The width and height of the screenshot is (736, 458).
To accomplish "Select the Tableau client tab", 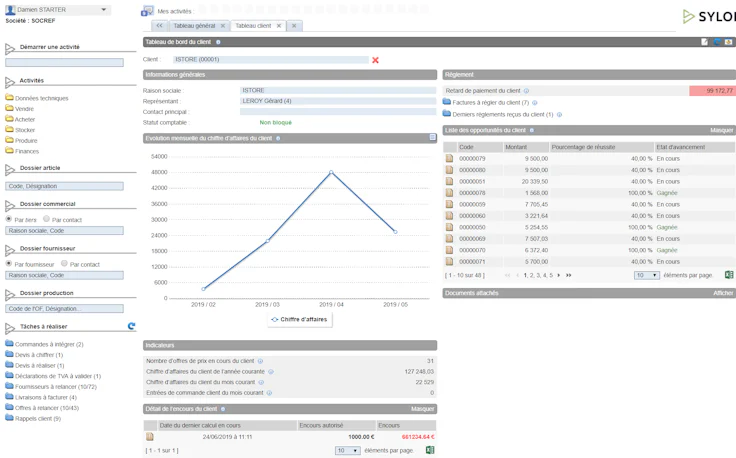I will click(253, 26).
